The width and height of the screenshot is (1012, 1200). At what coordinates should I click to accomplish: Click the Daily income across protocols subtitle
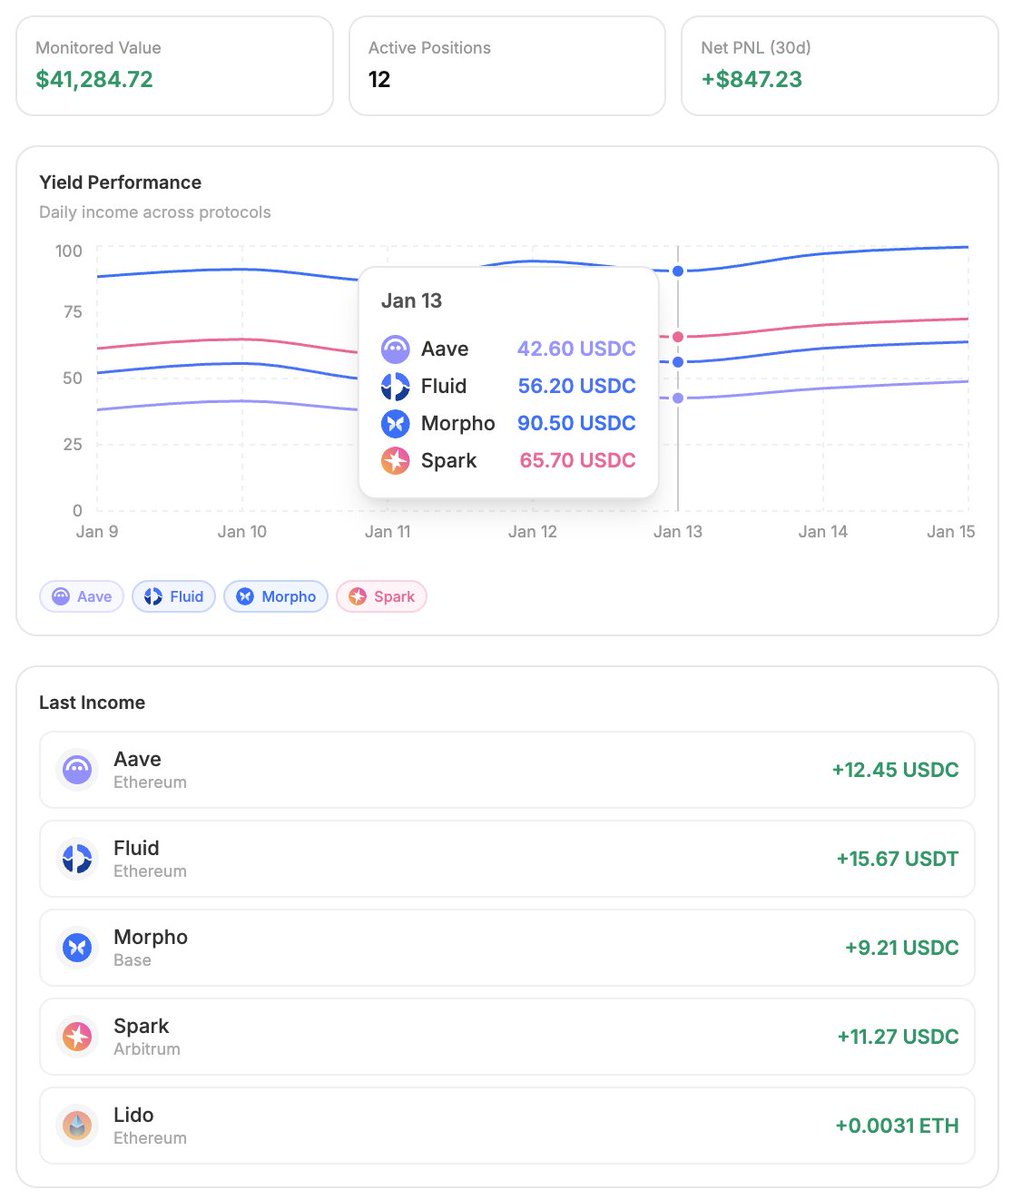point(155,213)
